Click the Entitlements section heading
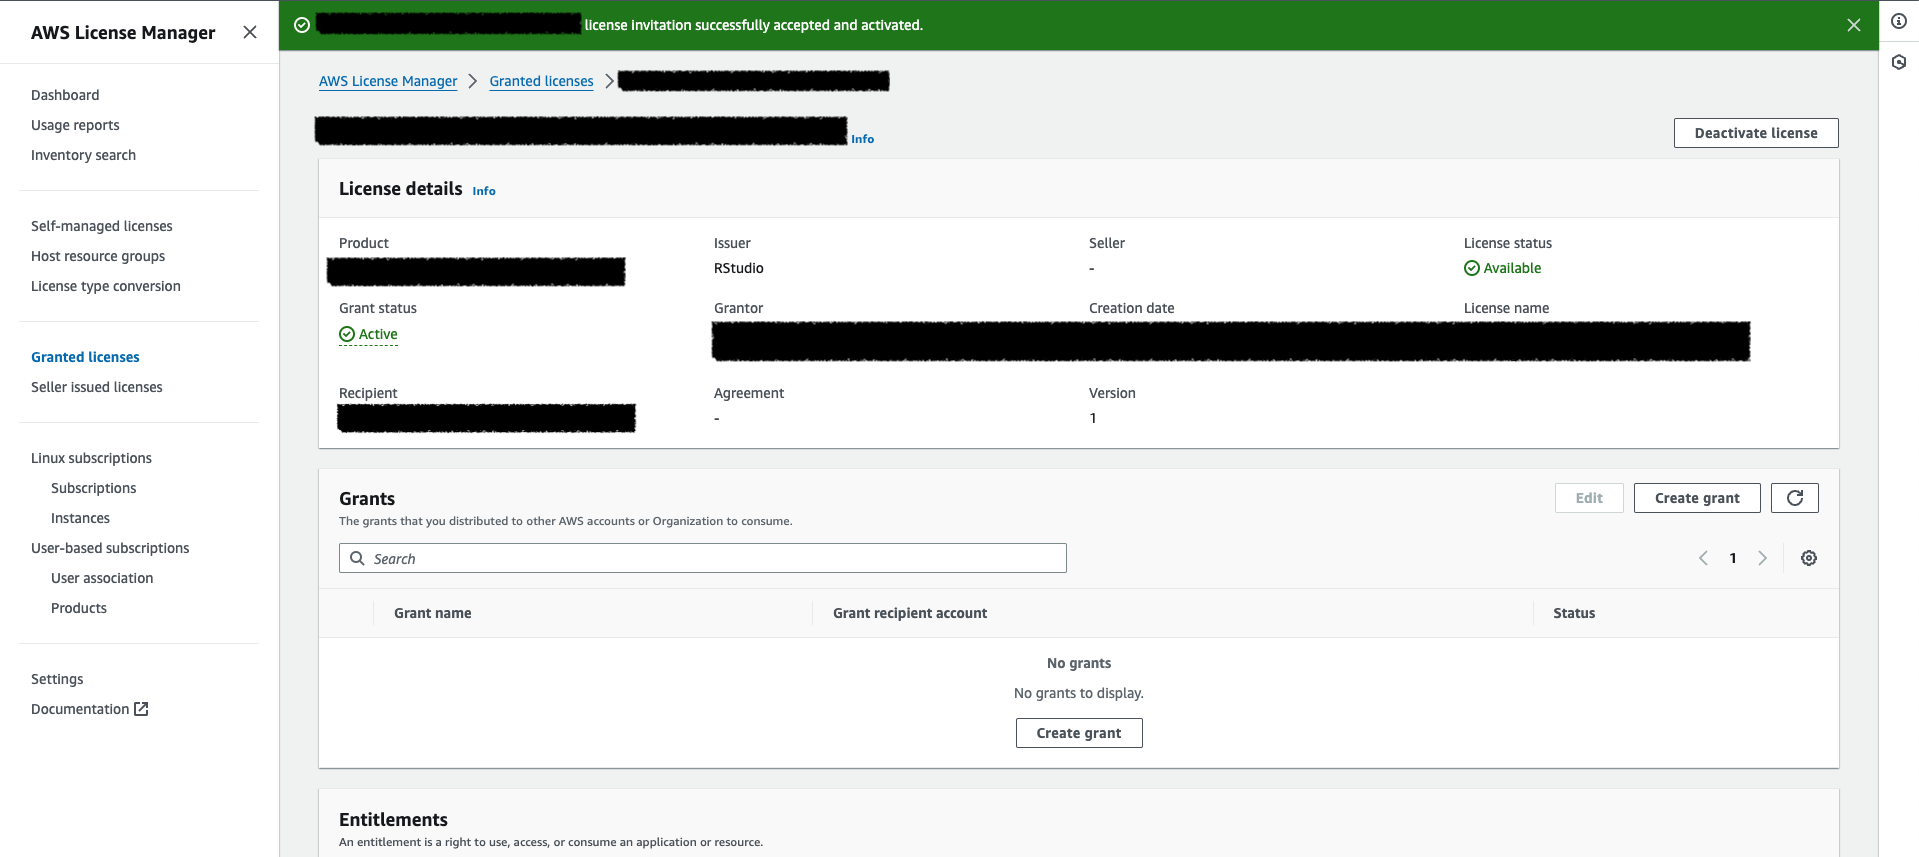This screenshot has height=857, width=1919. click(393, 820)
